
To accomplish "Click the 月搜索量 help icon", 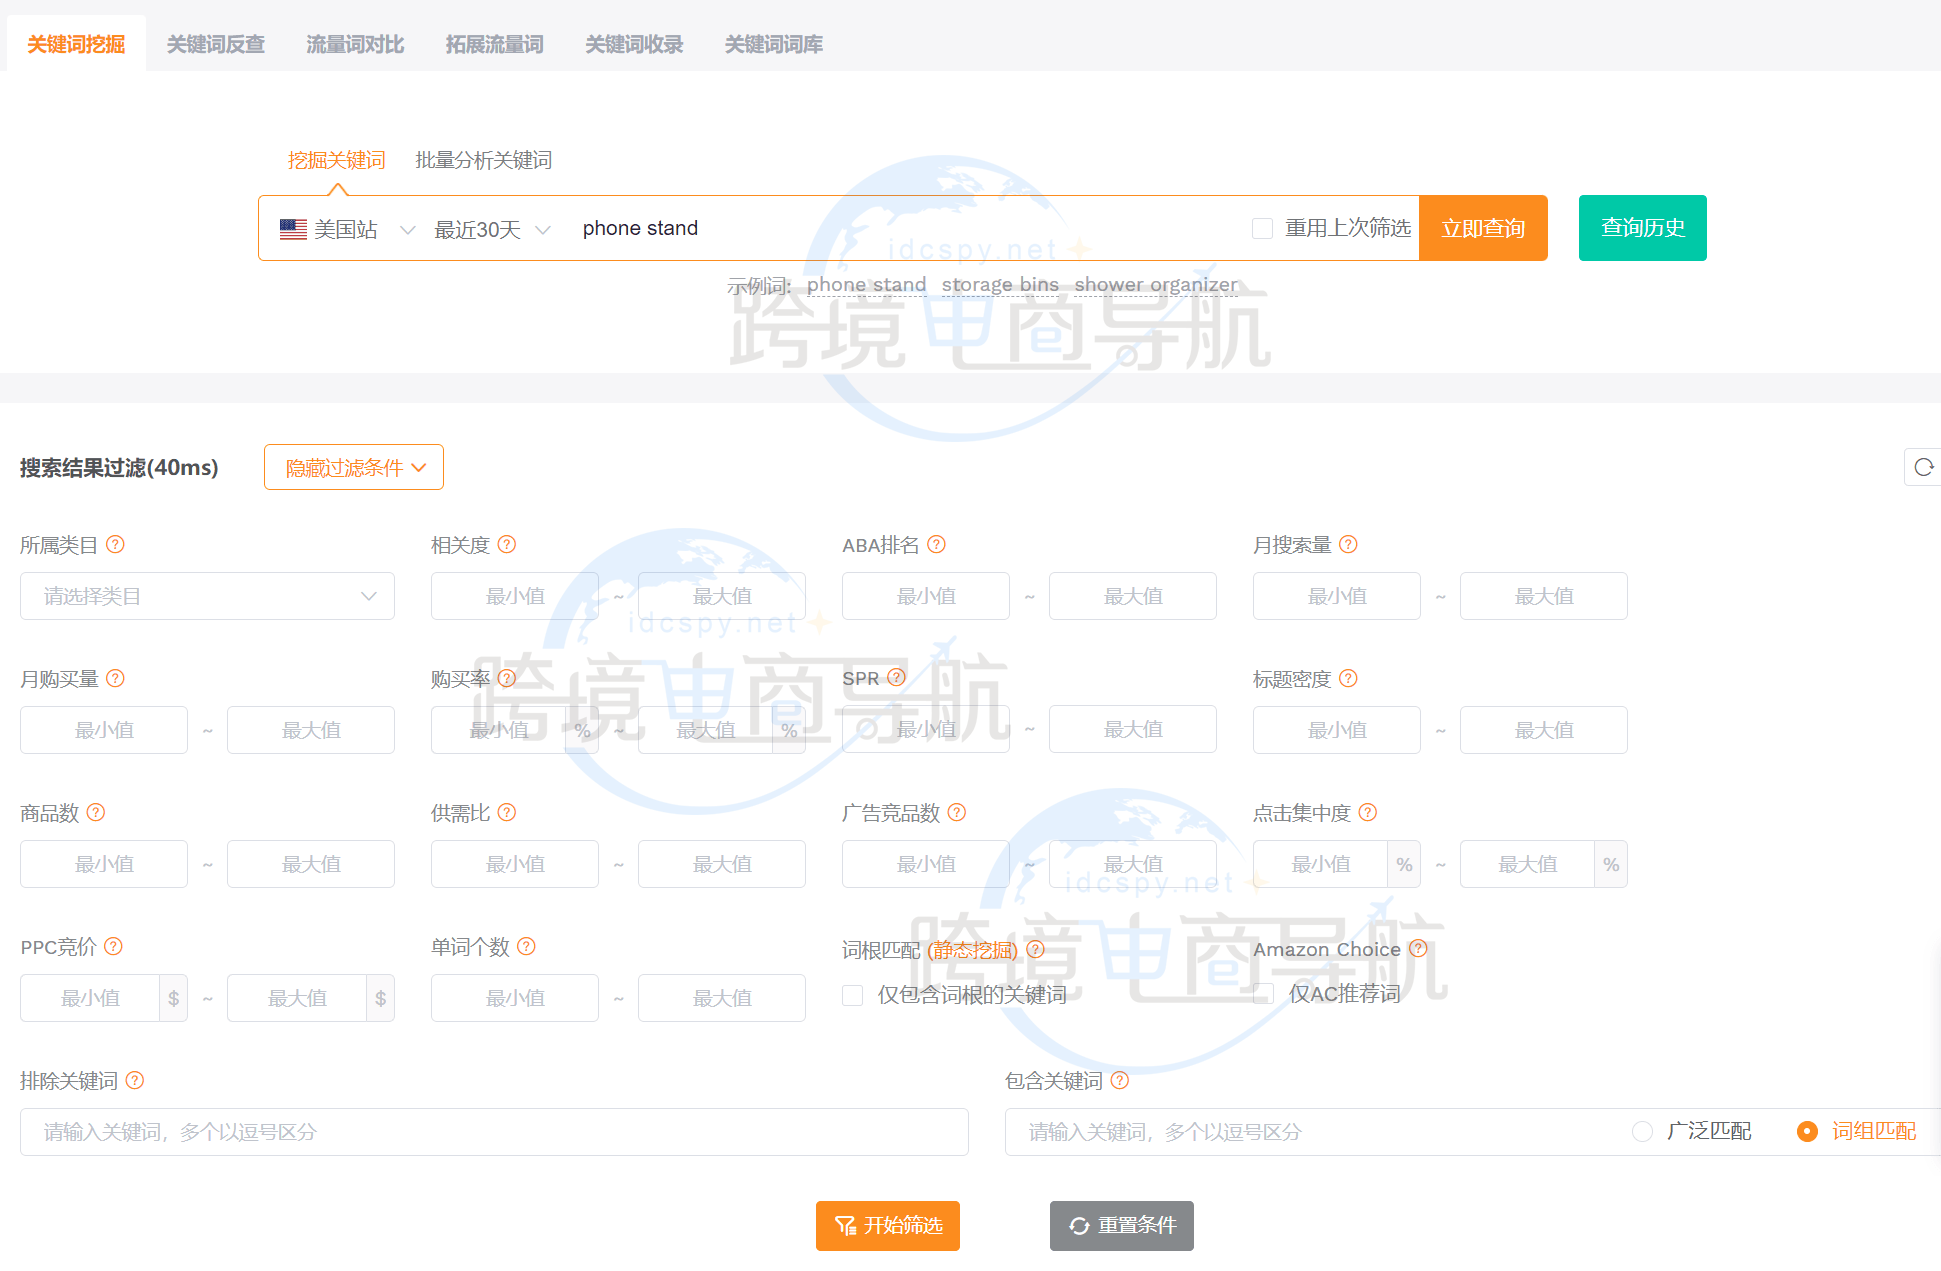I will pos(1348,545).
